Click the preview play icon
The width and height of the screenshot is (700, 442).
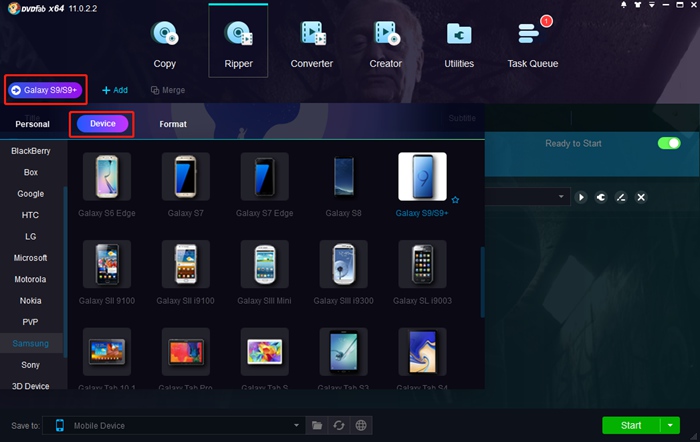click(581, 197)
